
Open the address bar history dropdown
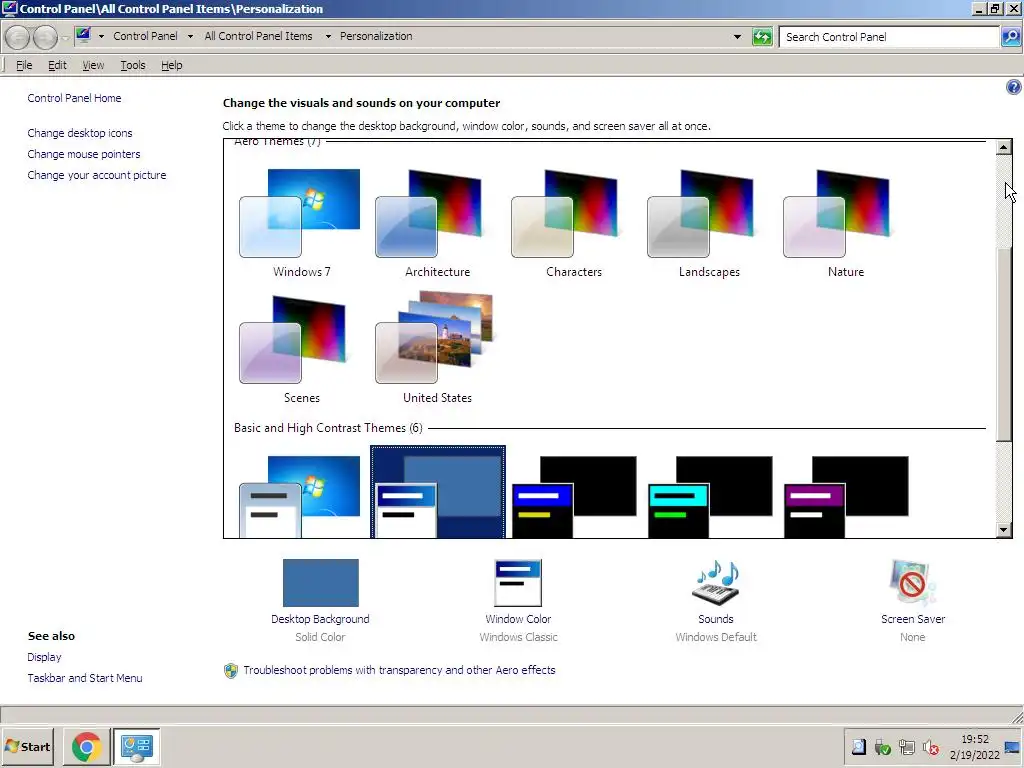[x=737, y=37]
